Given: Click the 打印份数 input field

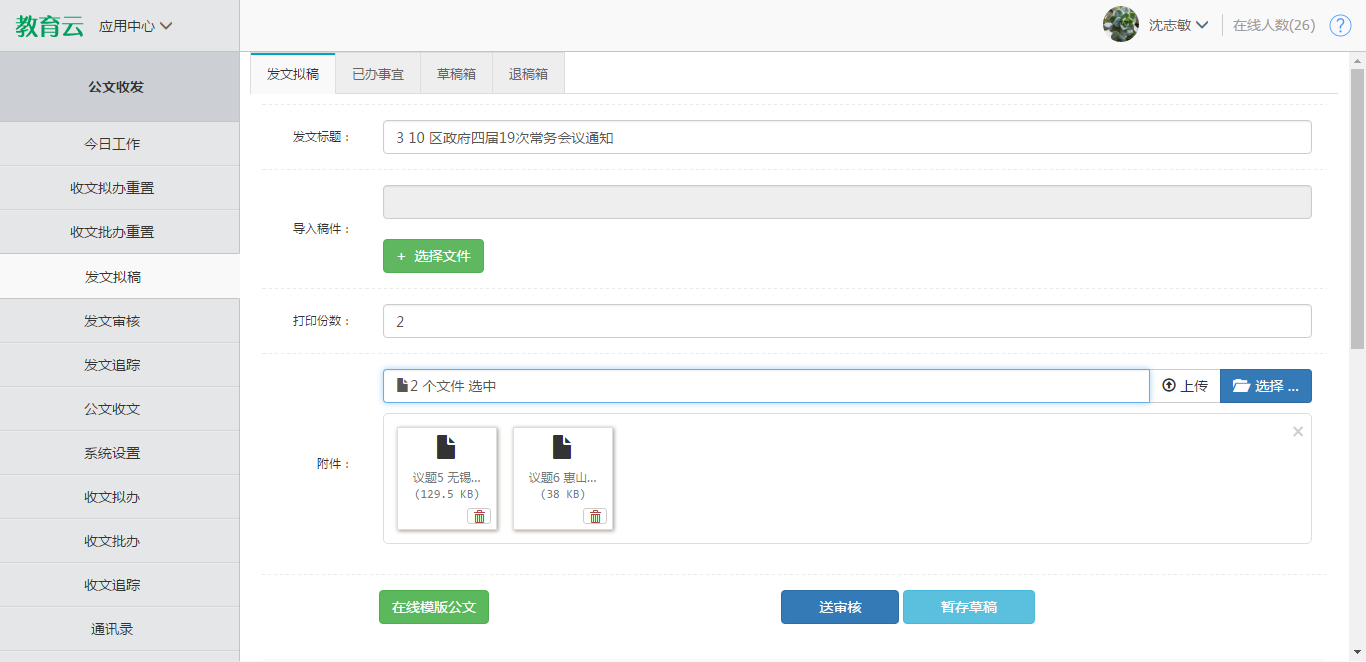Looking at the screenshot, I should click(x=846, y=321).
